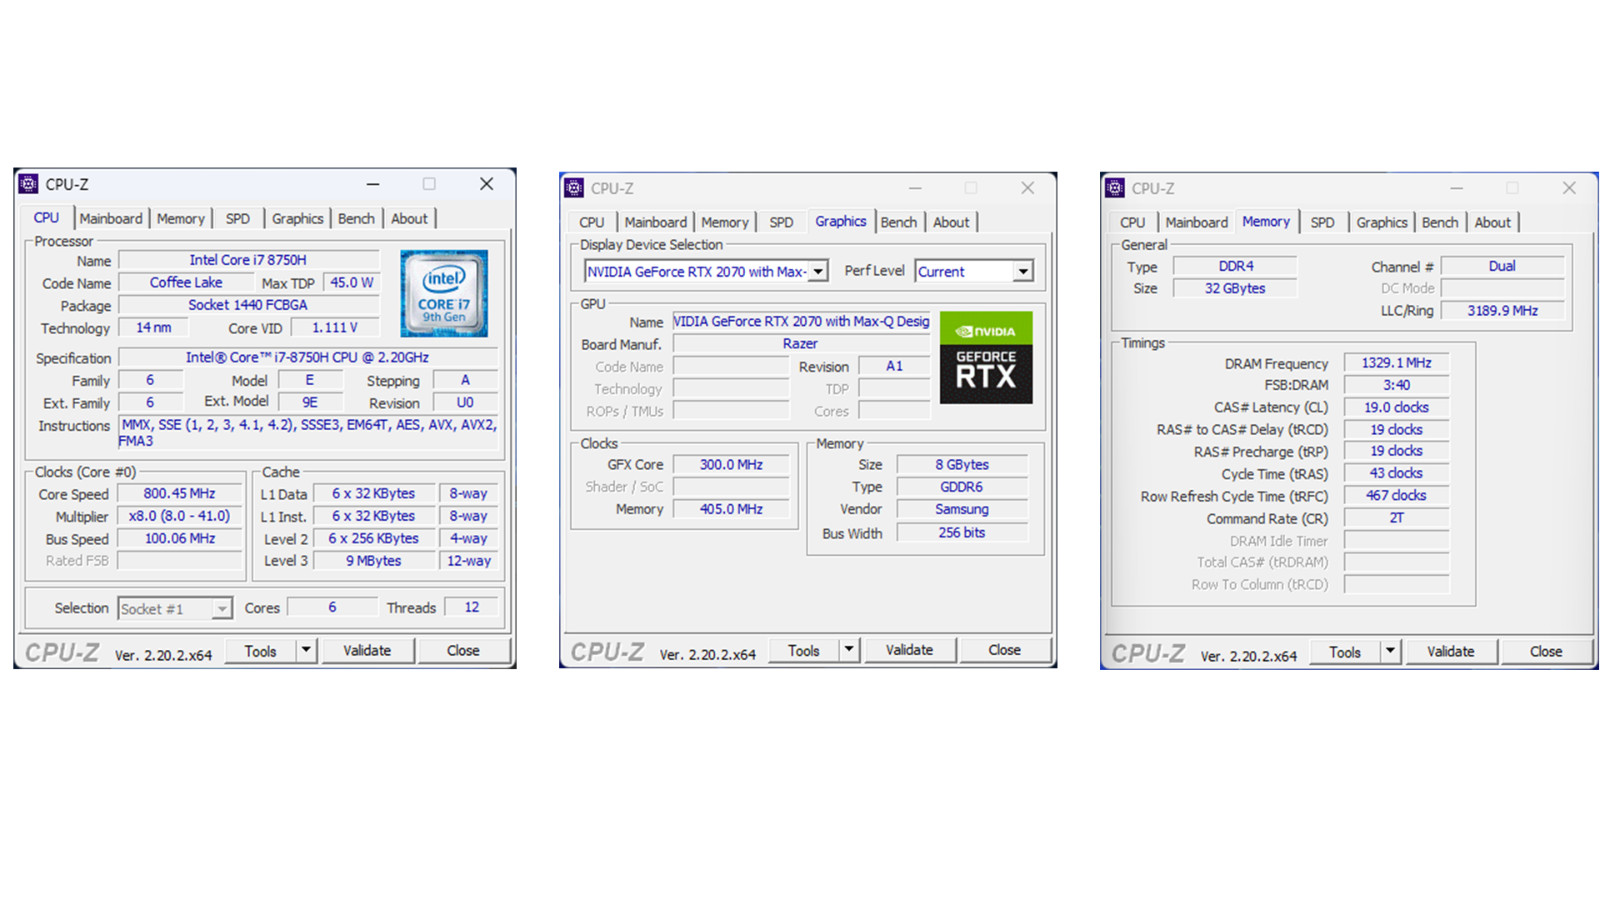Click CPU-Z app icon in Graphics window title bar
Image resolution: width=1600 pixels, height=900 pixels.
pyautogui.click(x=574, y=188)
